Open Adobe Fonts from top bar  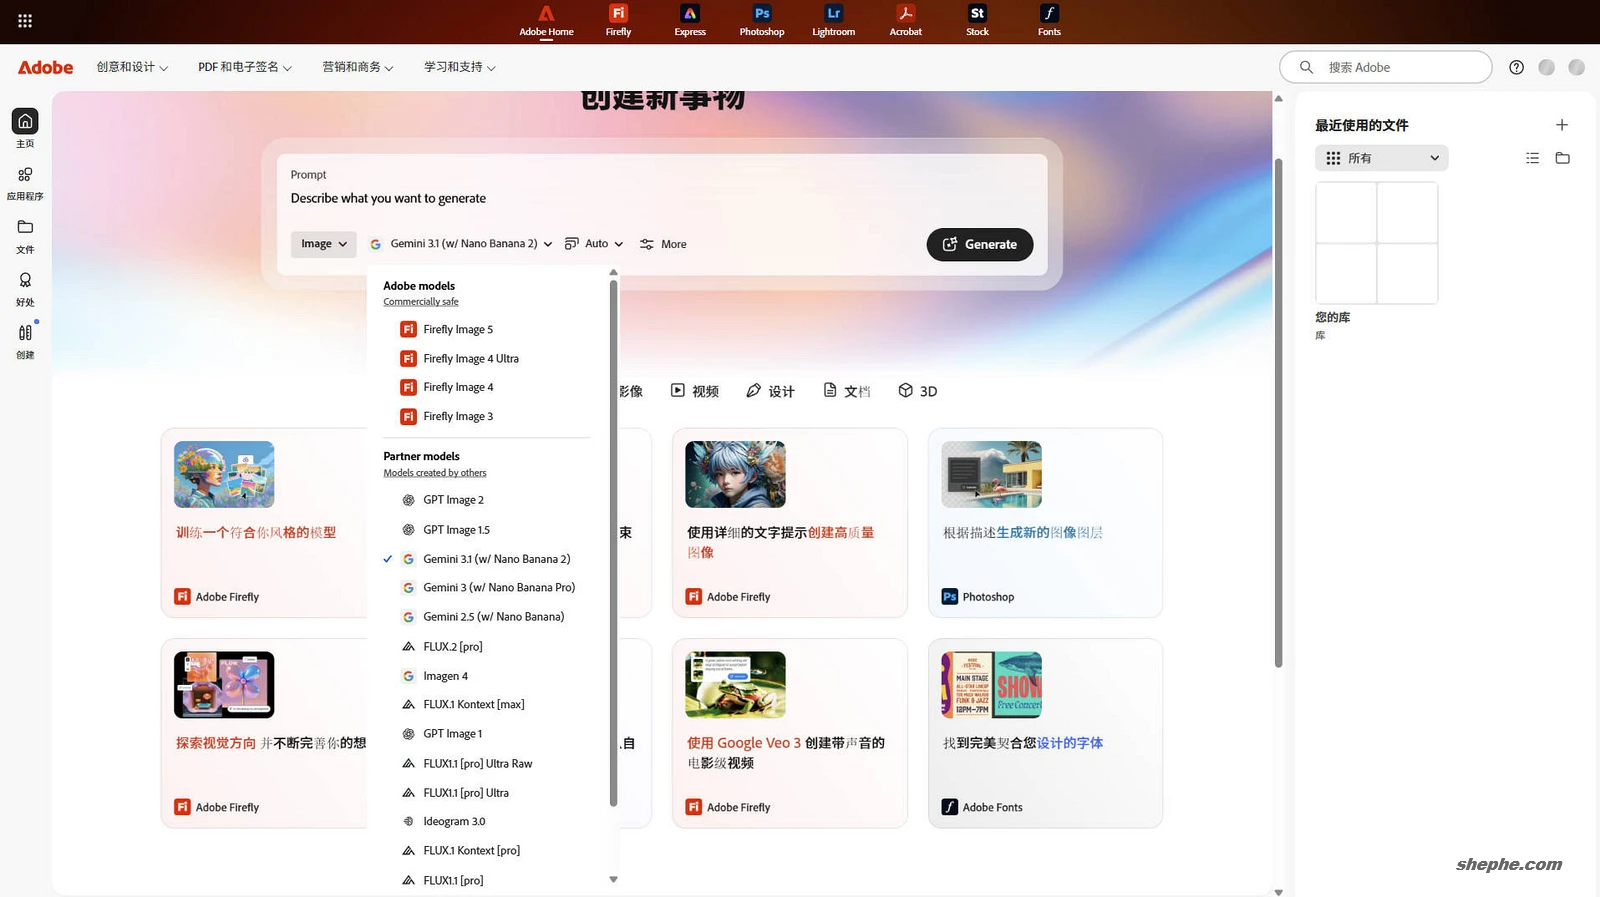(1049, 21)
